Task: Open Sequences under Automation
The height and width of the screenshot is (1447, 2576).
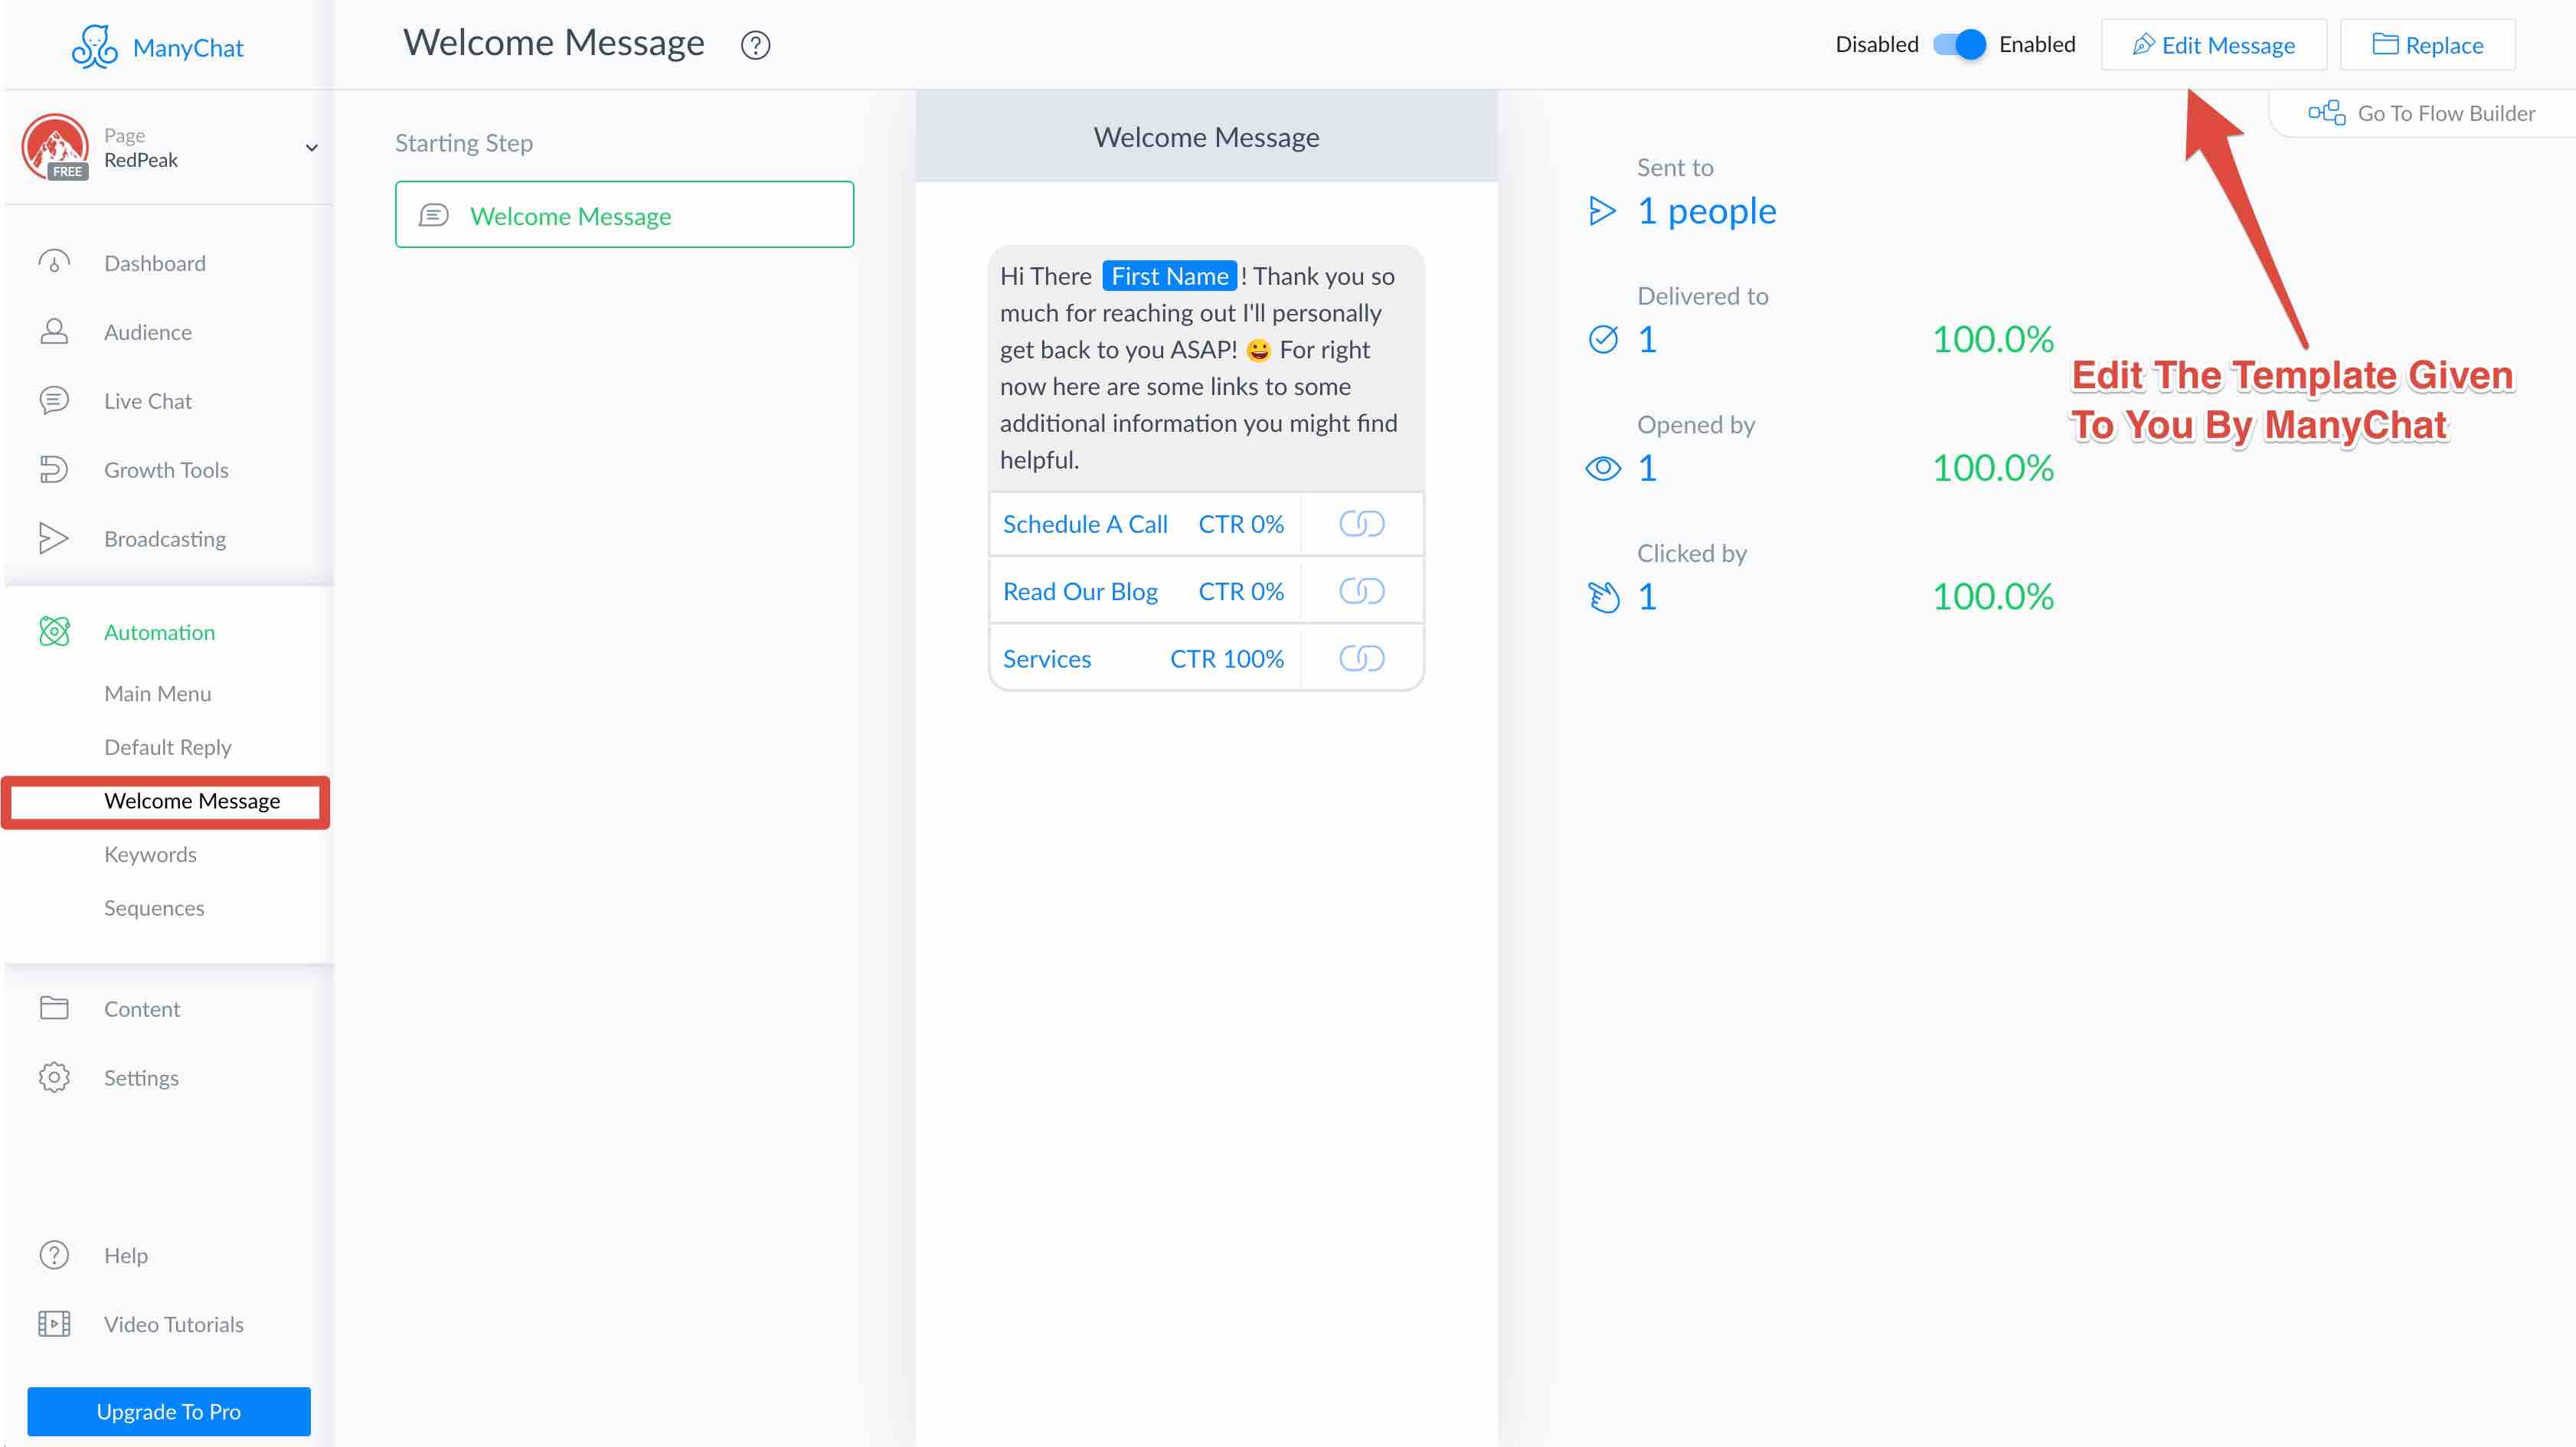Action: (154, 908)
